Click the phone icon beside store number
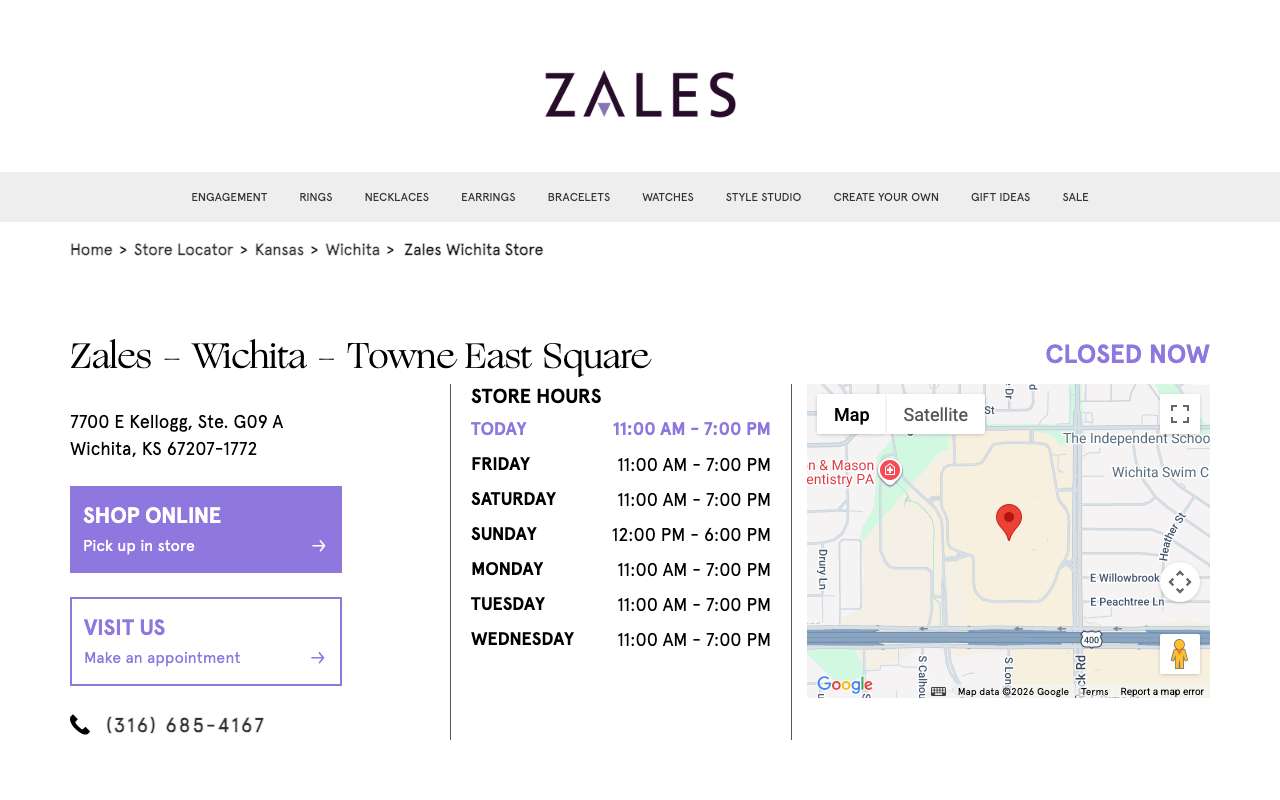 point(80,725)
